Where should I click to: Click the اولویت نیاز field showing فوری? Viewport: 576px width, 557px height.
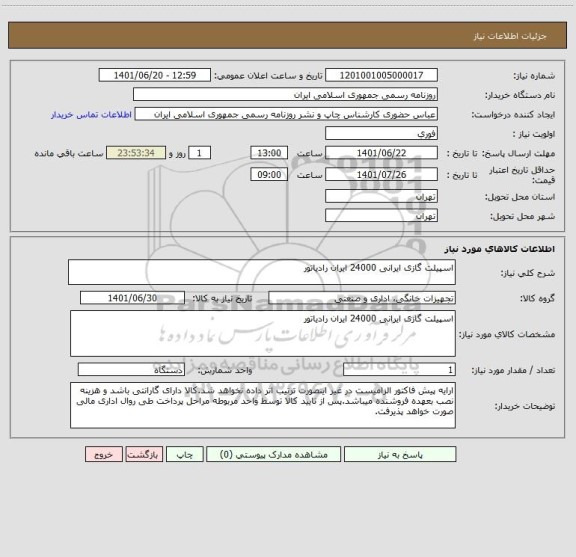click(x=381, y=133)
